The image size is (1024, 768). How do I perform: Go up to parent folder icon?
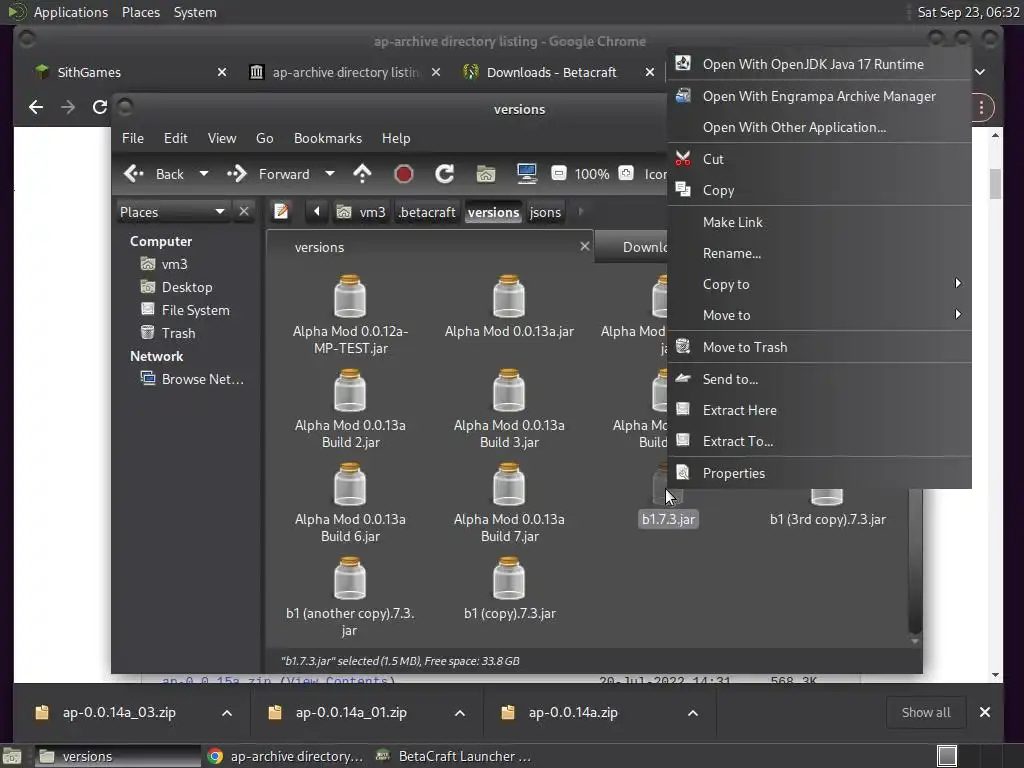pos(362,174)
